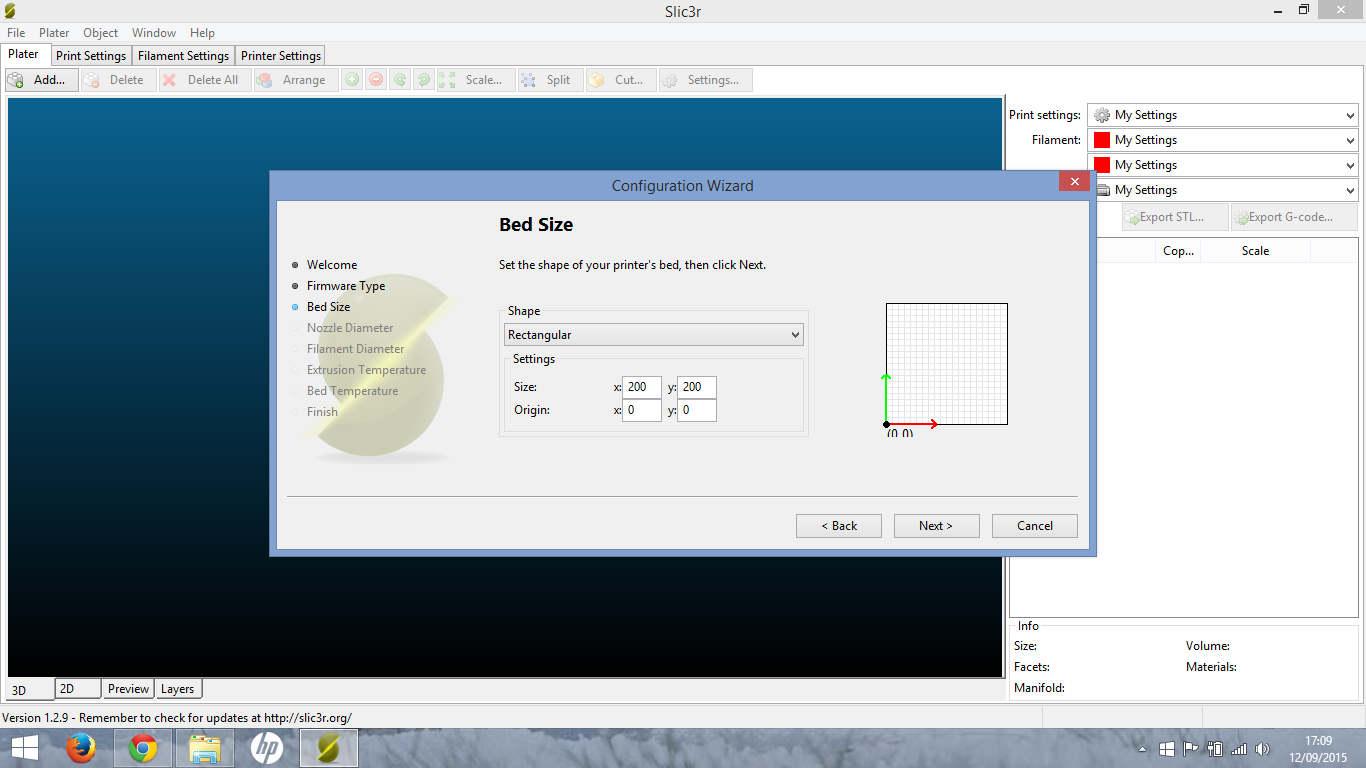Click the Scale... toolbar button
The image size is (1366, 768).
click(x=476, y=80)
